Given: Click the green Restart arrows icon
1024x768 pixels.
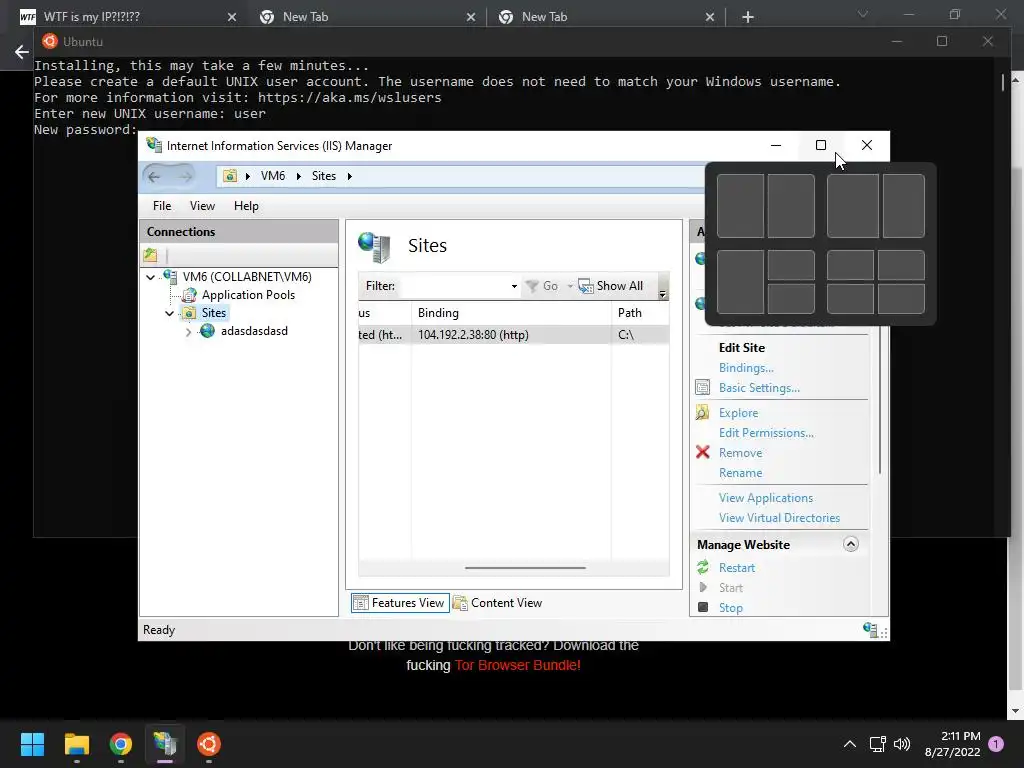Looking at the screenshot, I should coord(703,568).
